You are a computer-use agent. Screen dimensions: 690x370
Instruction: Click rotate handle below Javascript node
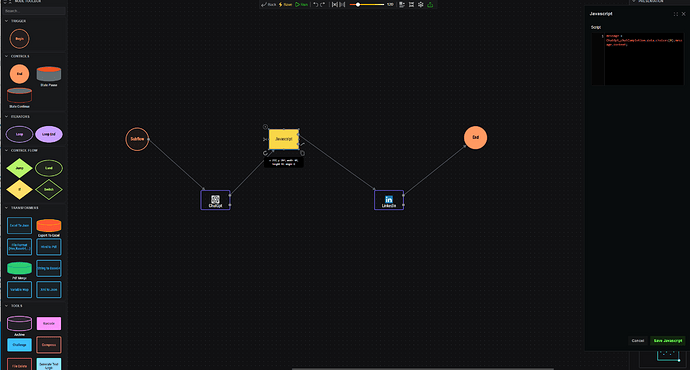point(265,153)
